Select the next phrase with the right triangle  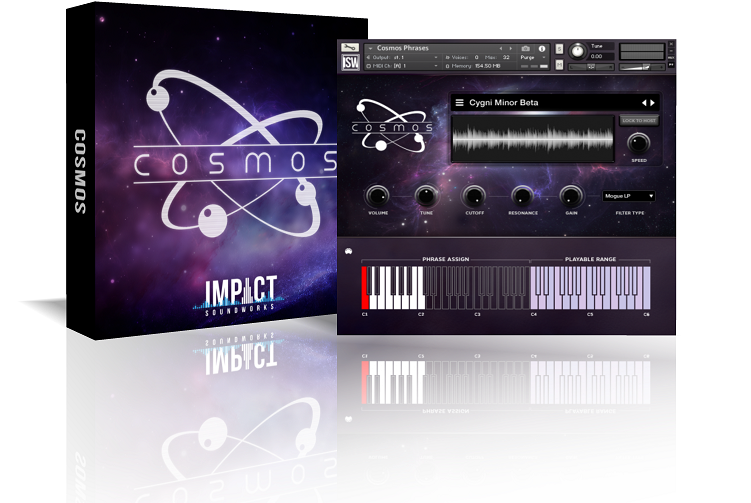[x=652, y=103]
